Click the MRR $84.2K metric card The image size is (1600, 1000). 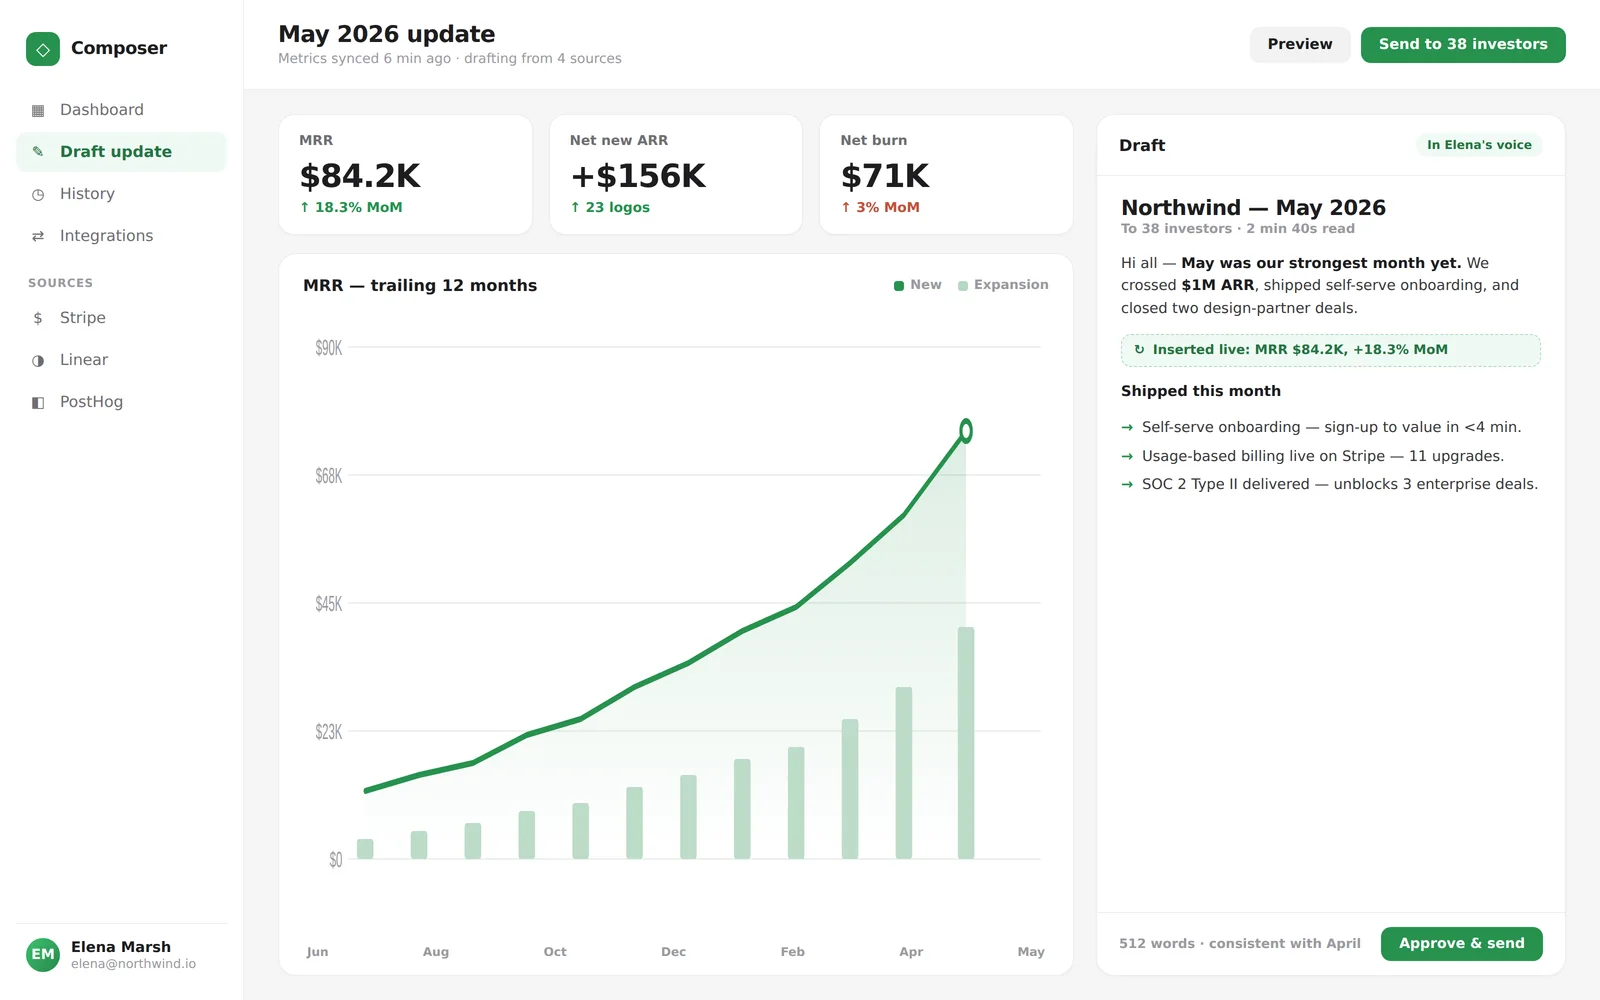(405, 174)
